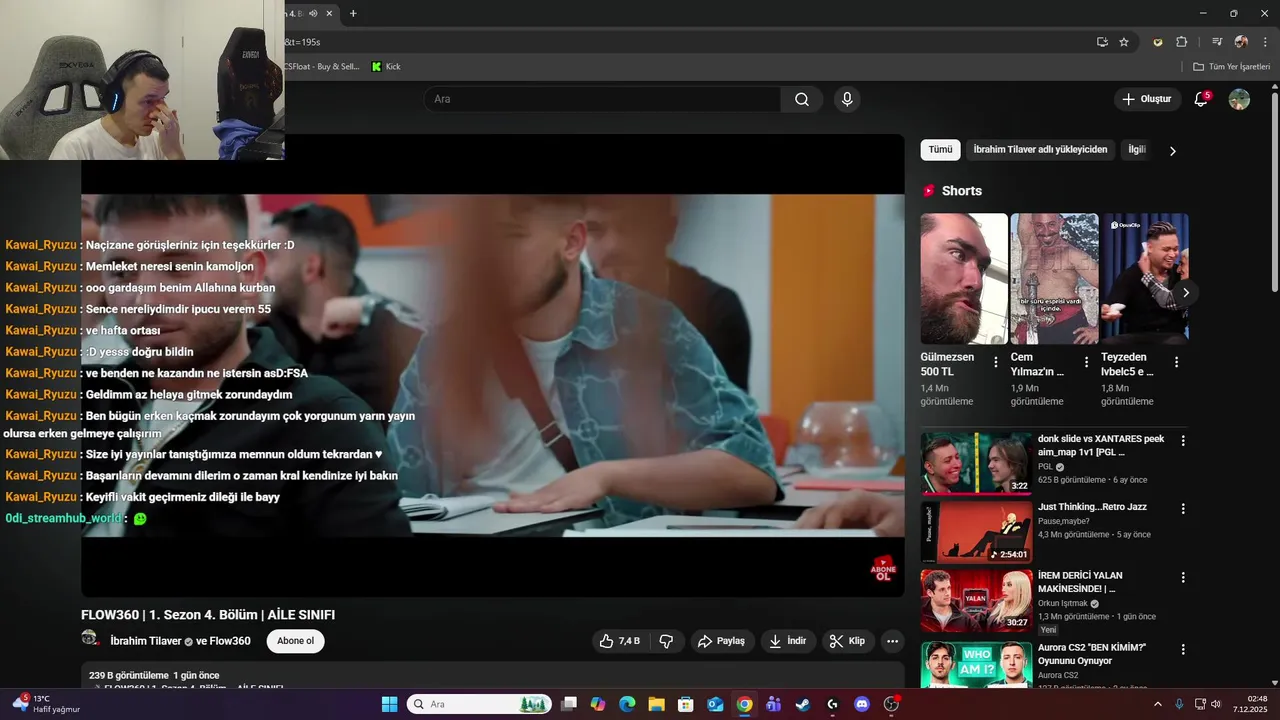The height and width of the screenshot is (720, 1280).
Task: Click the Chrome profile avatar in toolbar
Action: (x=1241, y=42)
